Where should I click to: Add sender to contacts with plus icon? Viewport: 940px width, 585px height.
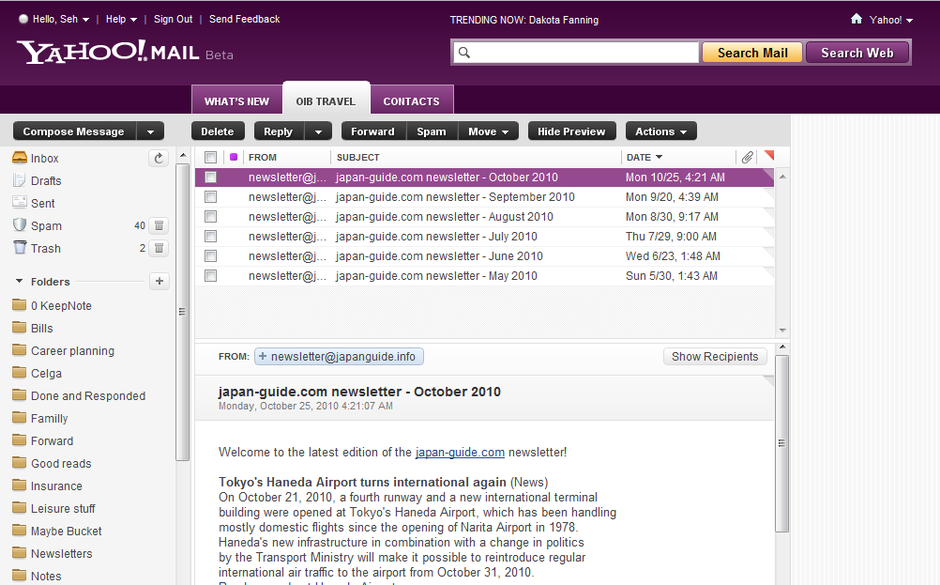[263, 356]
